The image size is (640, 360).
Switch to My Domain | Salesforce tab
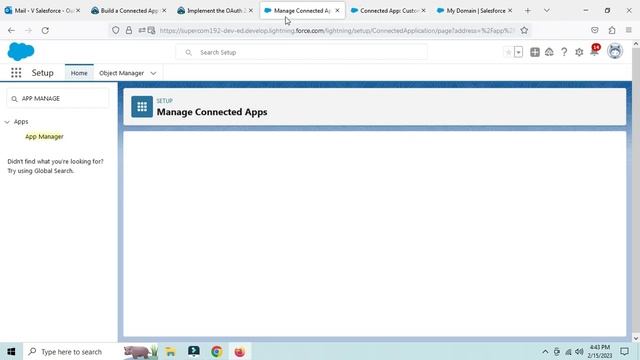[x=475, y=11]
